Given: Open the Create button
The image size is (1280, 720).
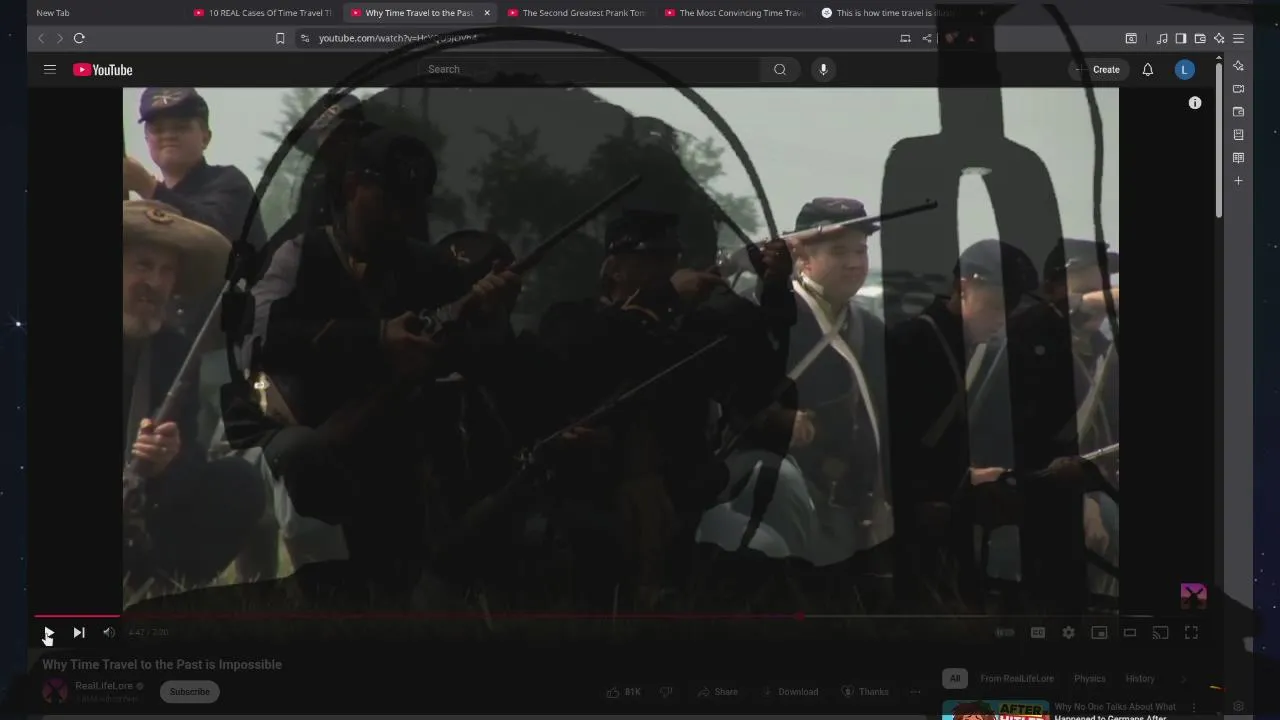Looking at the screenshot, I should 1097,69.
